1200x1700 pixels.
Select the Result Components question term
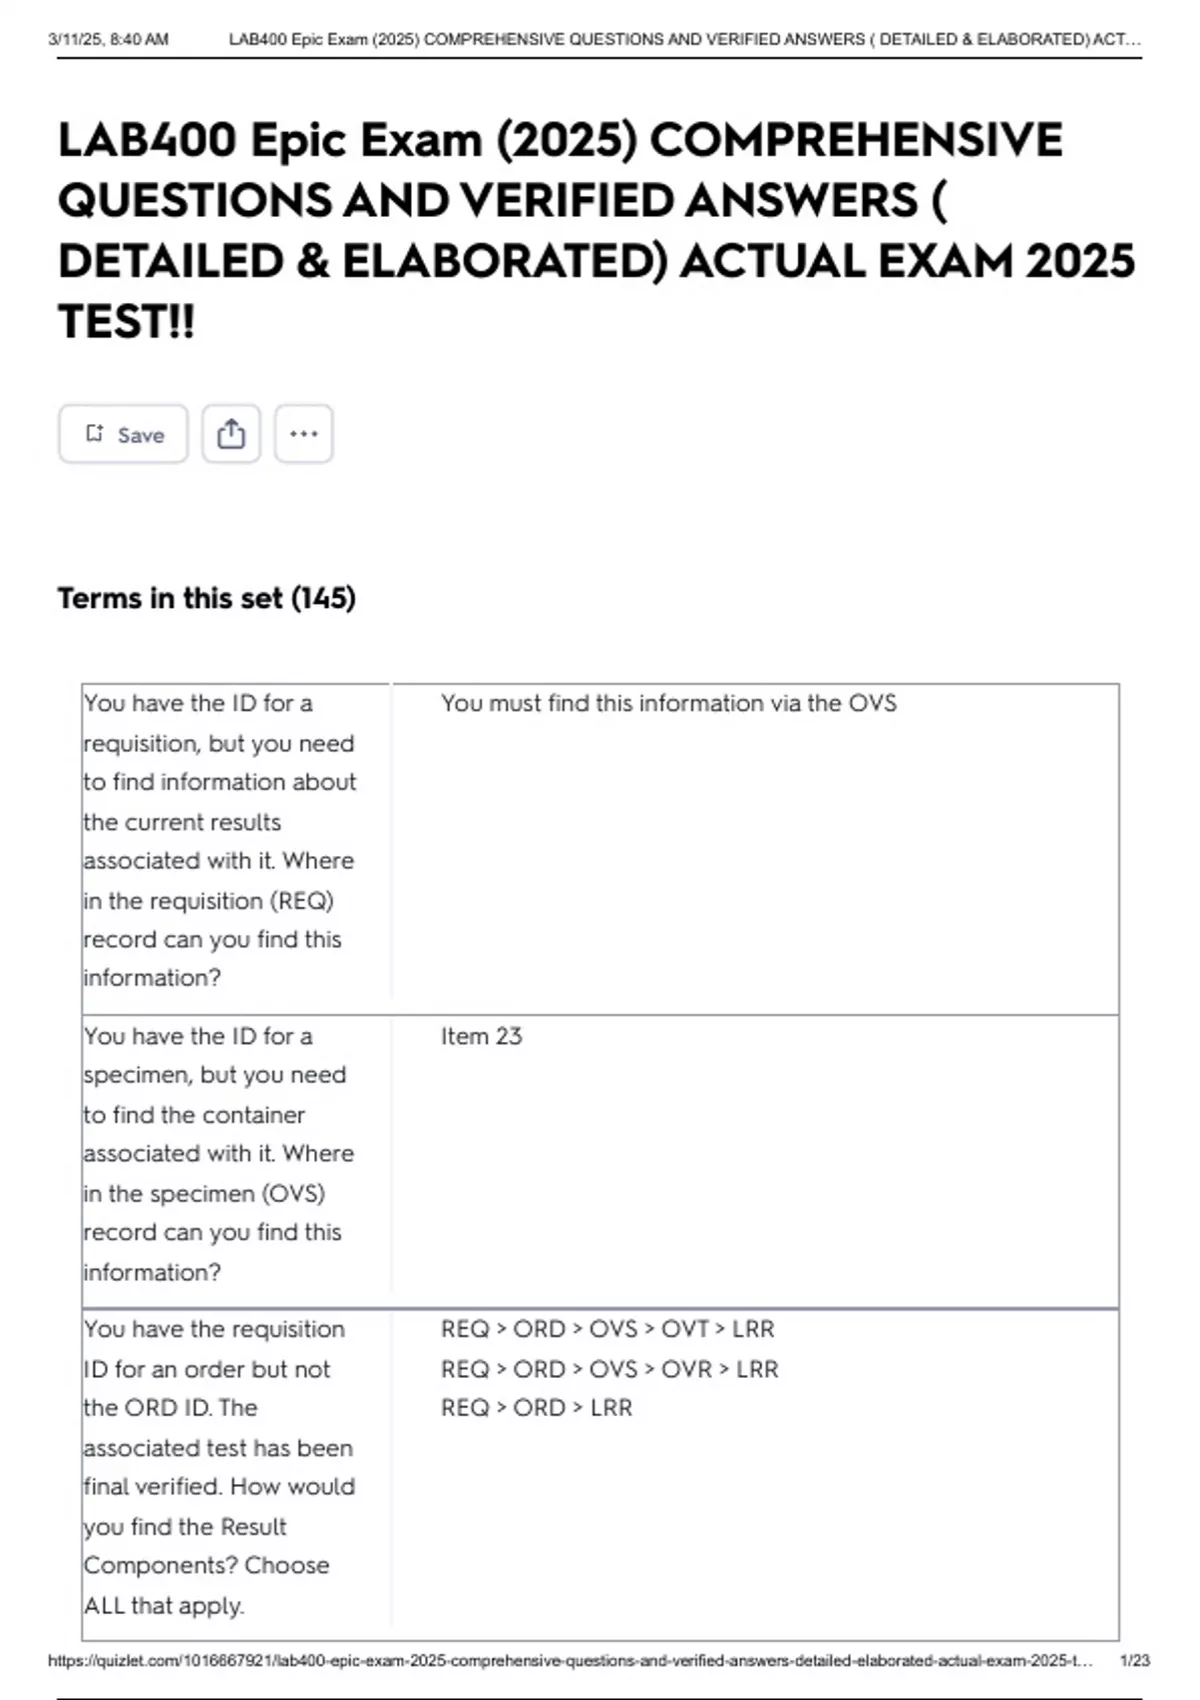218,1466
